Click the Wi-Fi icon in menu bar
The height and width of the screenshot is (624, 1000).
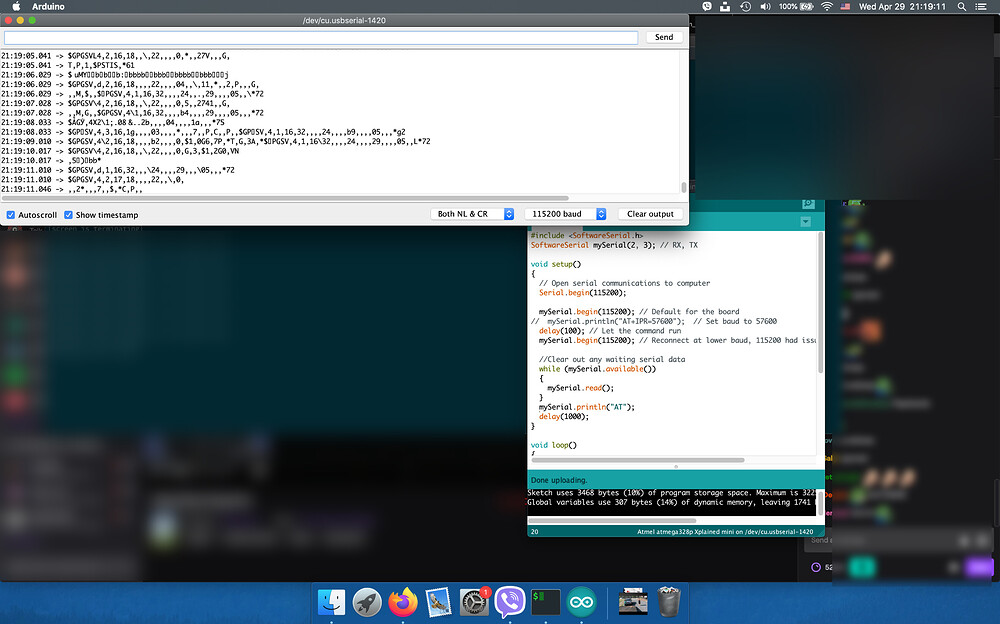pyautogui.click(x=825, y=6)
